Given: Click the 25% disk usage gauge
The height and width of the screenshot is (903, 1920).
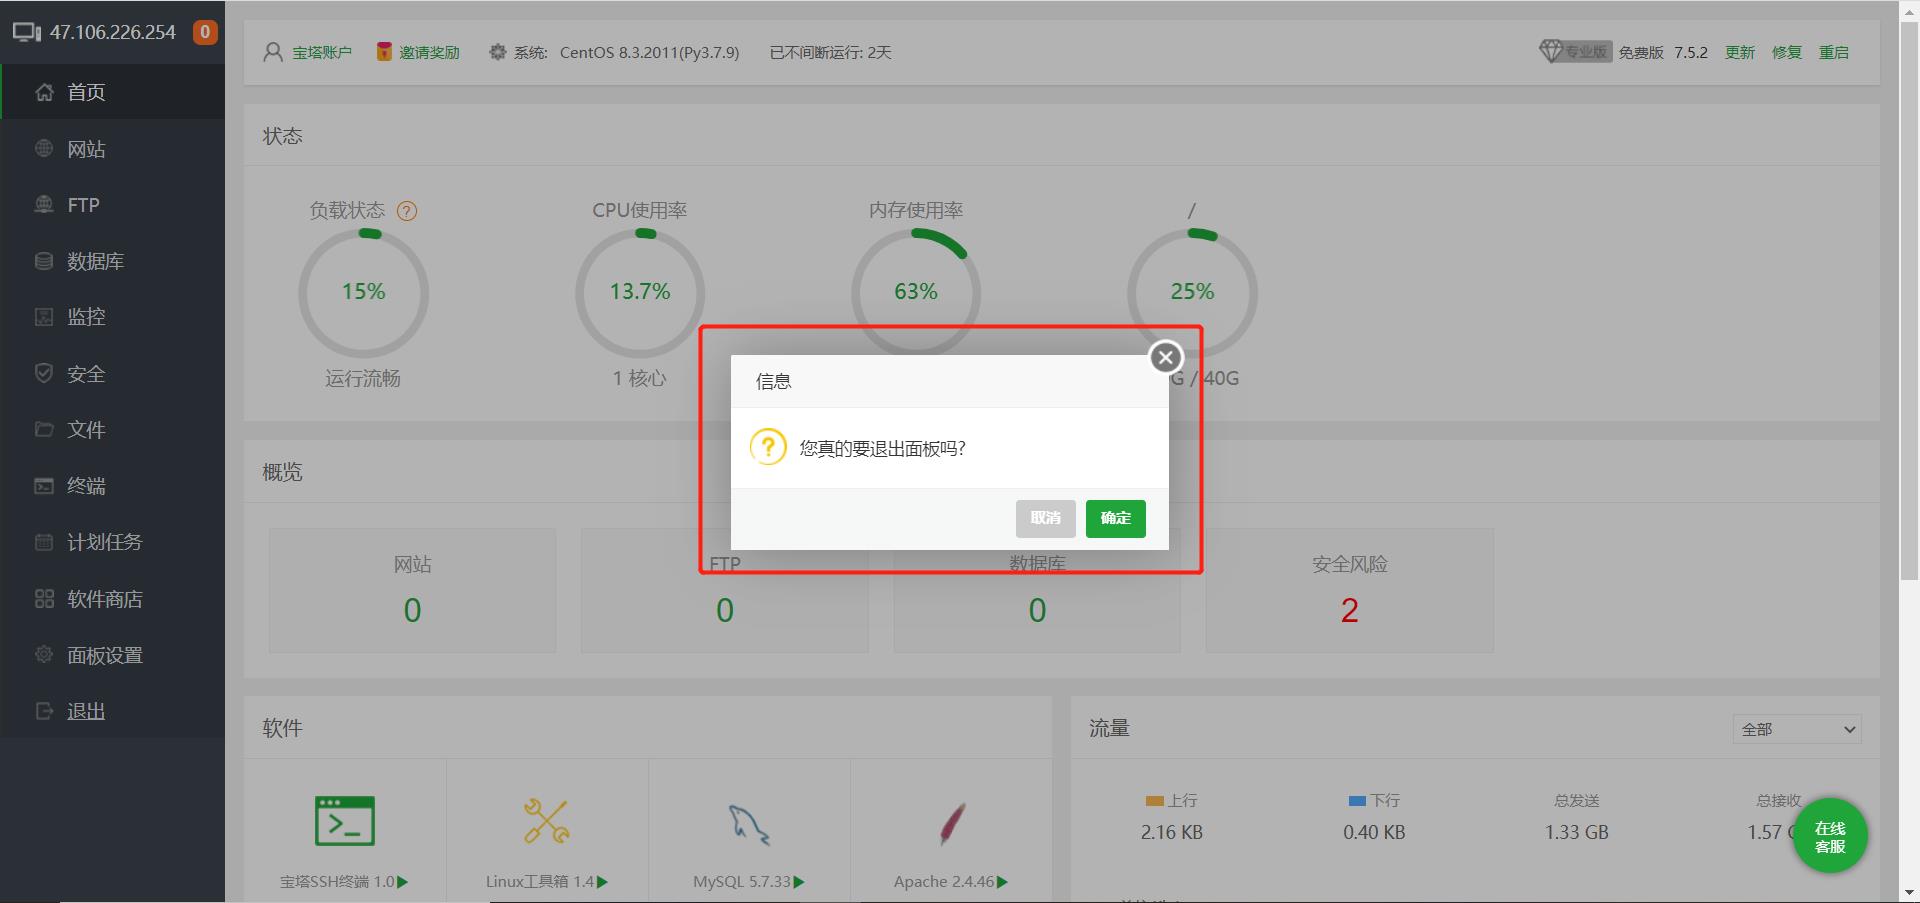Looking at the screenshot, I should pyautogui.click(x=1192, y=292).
